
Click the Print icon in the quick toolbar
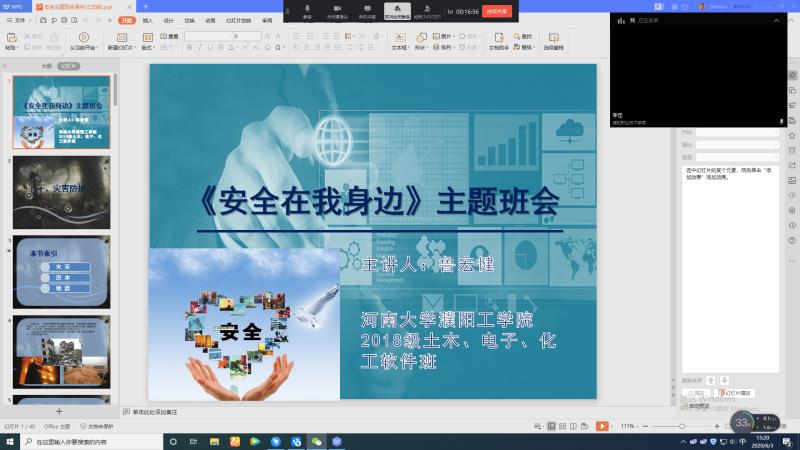(x=64, y=20)
